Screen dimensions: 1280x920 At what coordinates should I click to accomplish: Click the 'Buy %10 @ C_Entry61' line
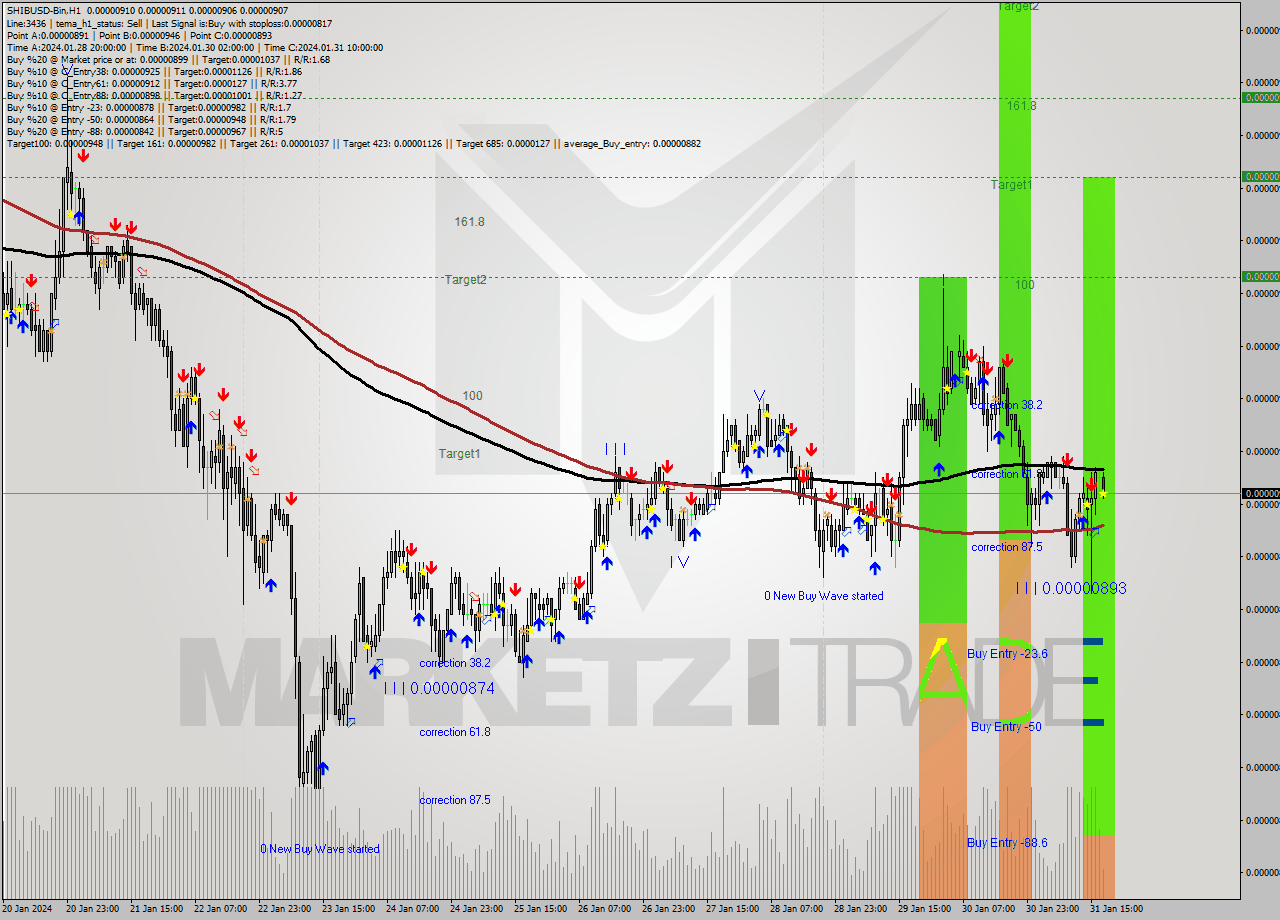click(154, 83)
